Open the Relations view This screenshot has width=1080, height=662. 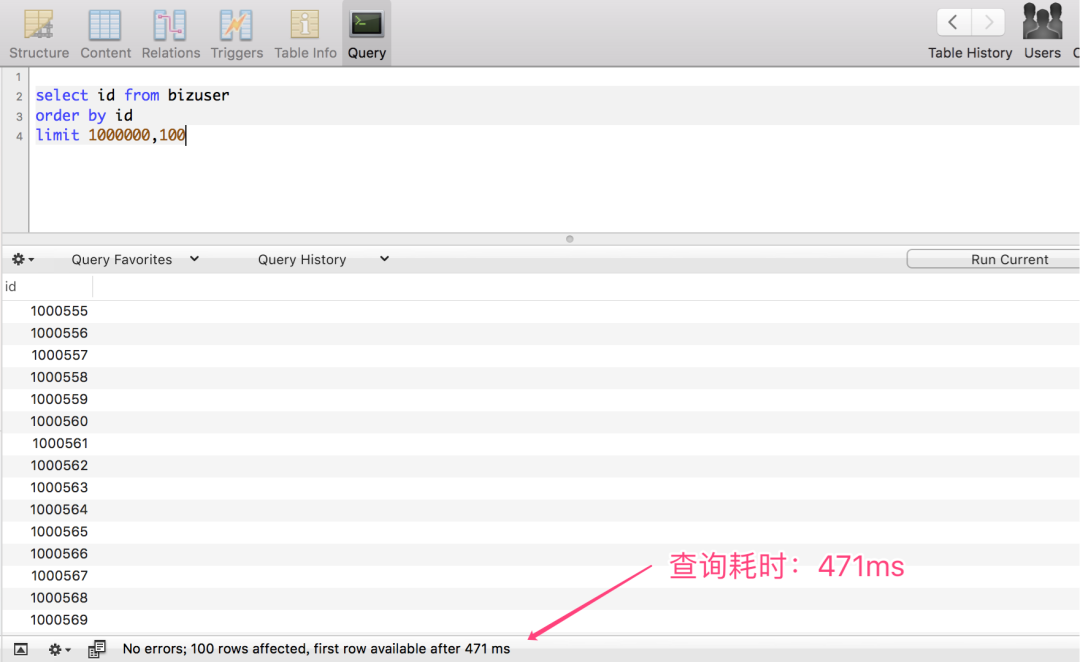coord(170,26)
